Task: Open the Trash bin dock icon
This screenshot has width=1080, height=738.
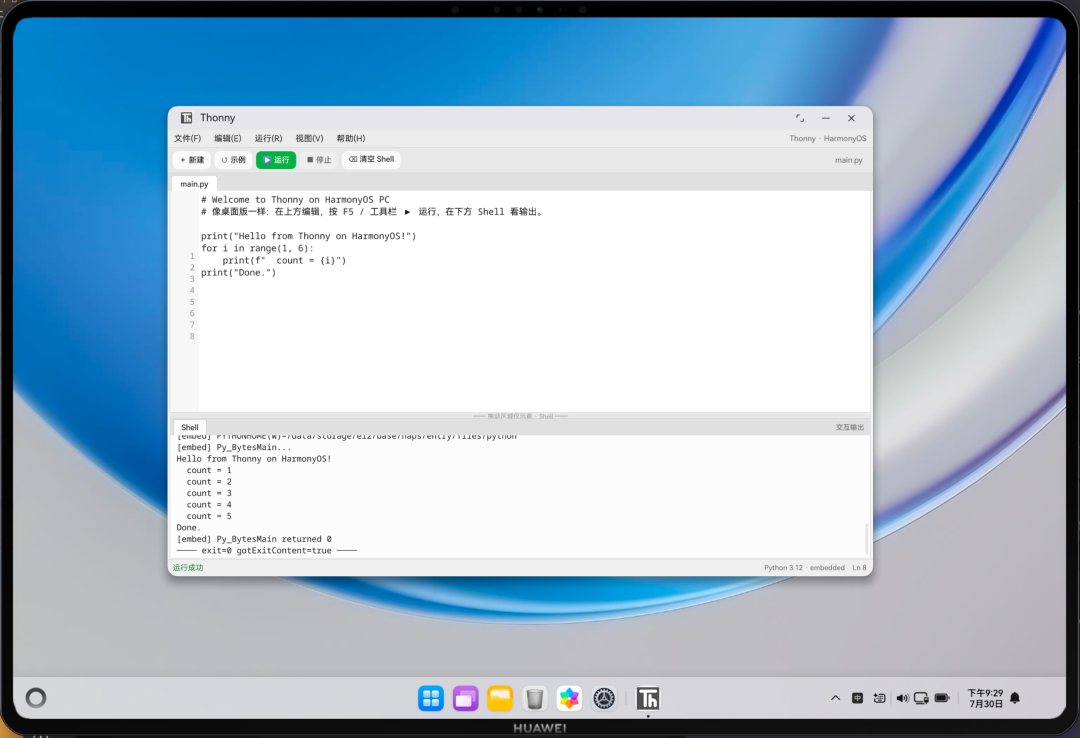Action: [x=534, y=699]
